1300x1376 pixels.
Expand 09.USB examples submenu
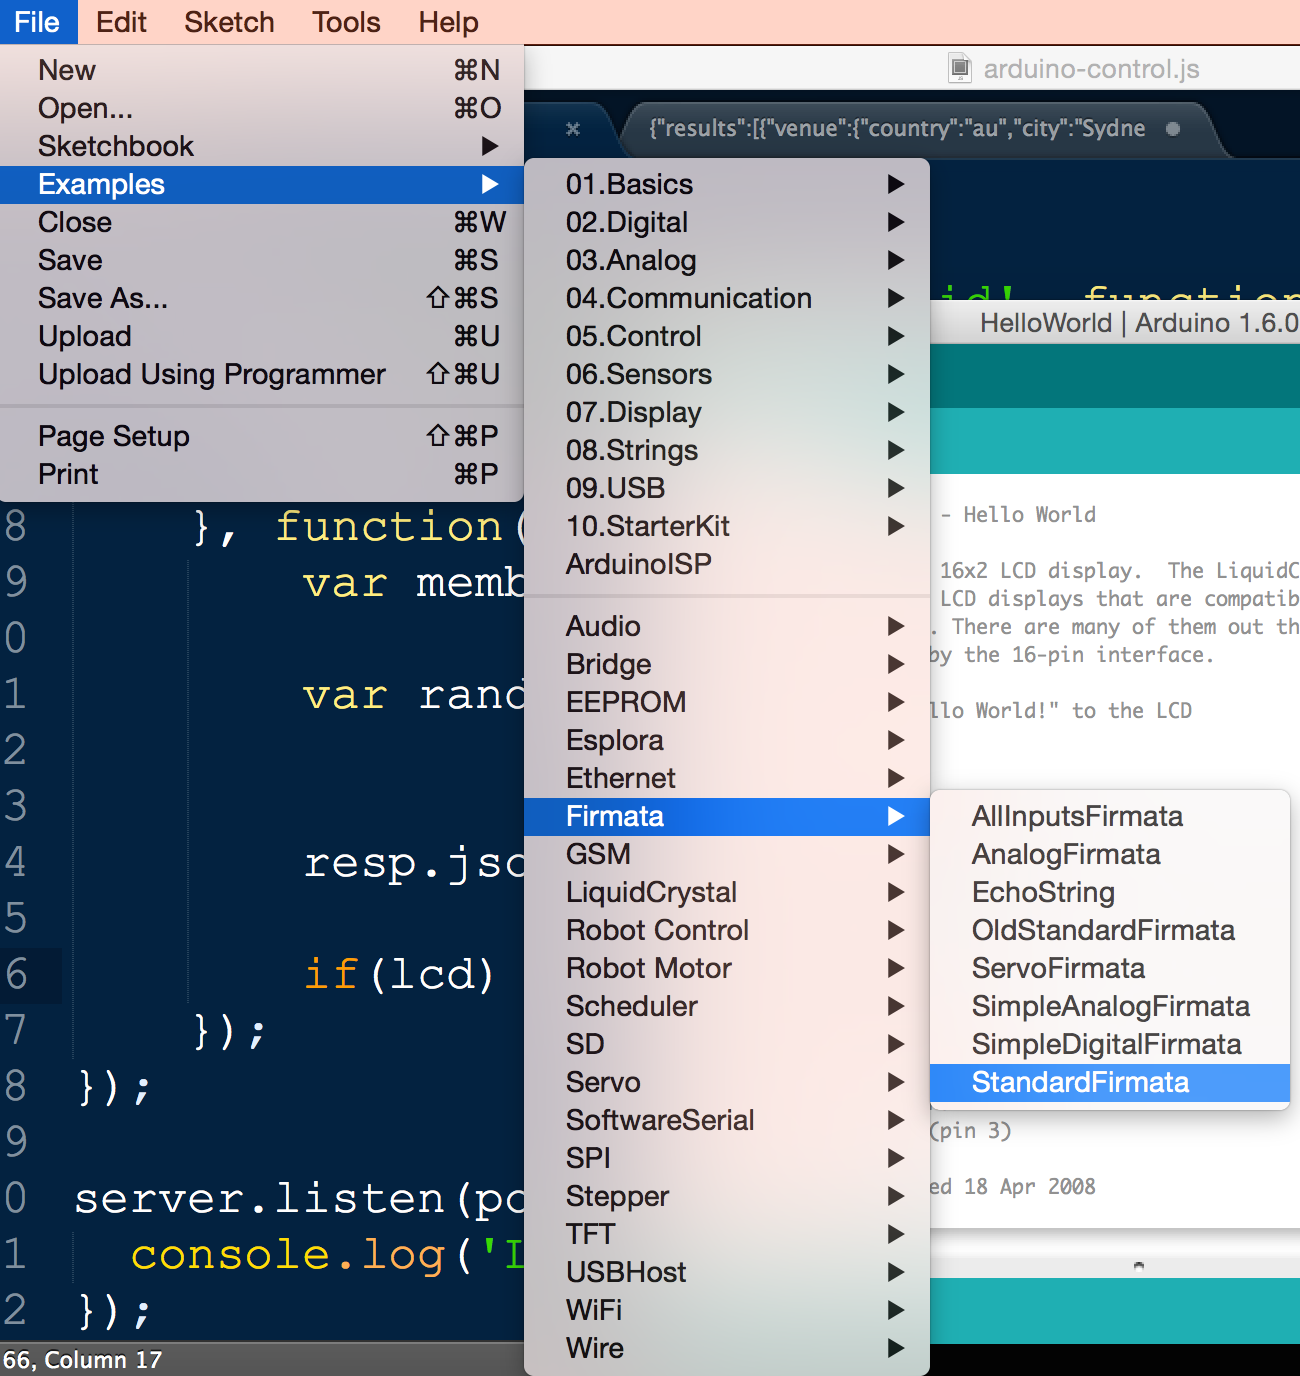(x=727, y=488)
